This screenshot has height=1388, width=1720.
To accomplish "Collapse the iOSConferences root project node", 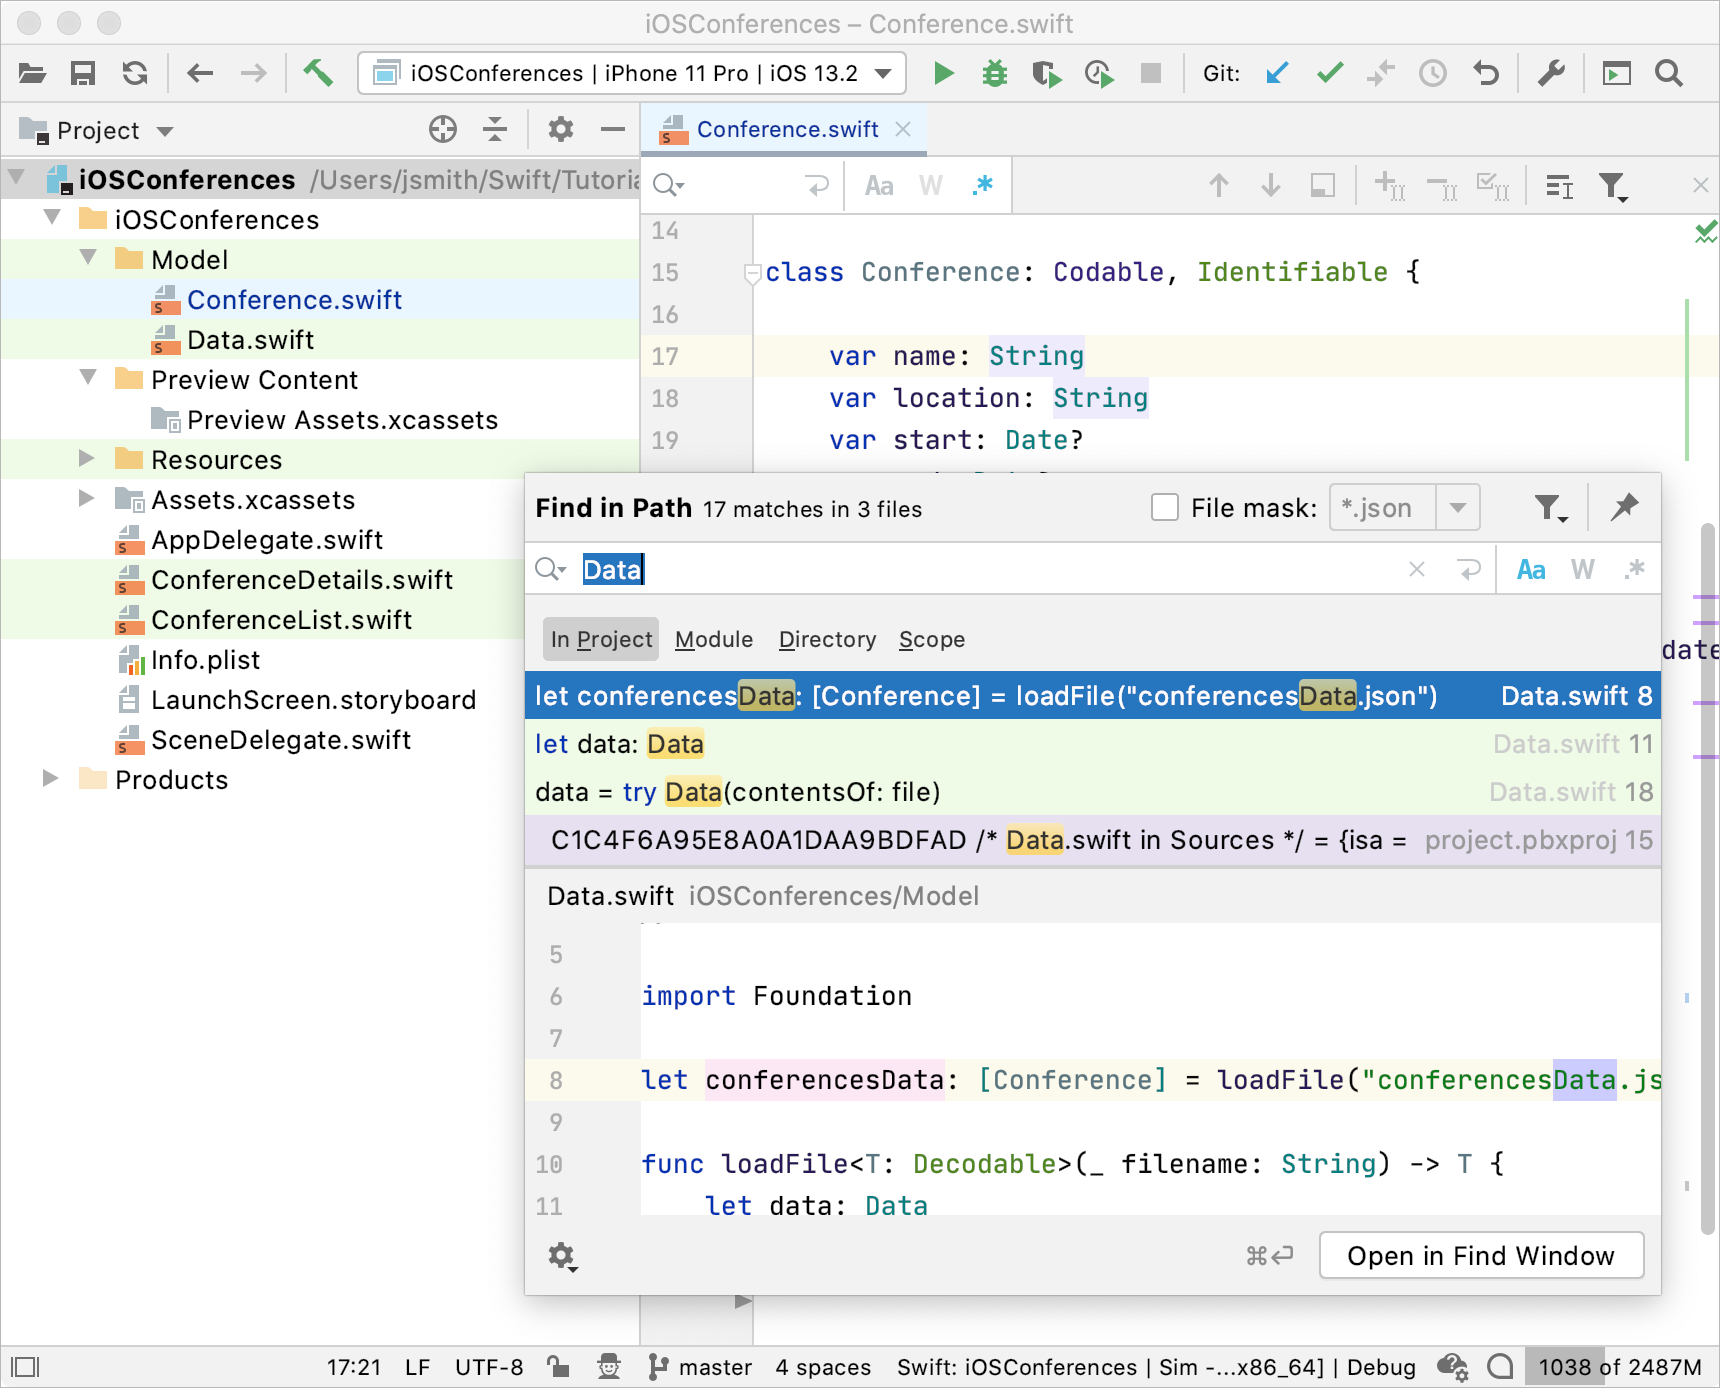I will (x=17, y=179).
